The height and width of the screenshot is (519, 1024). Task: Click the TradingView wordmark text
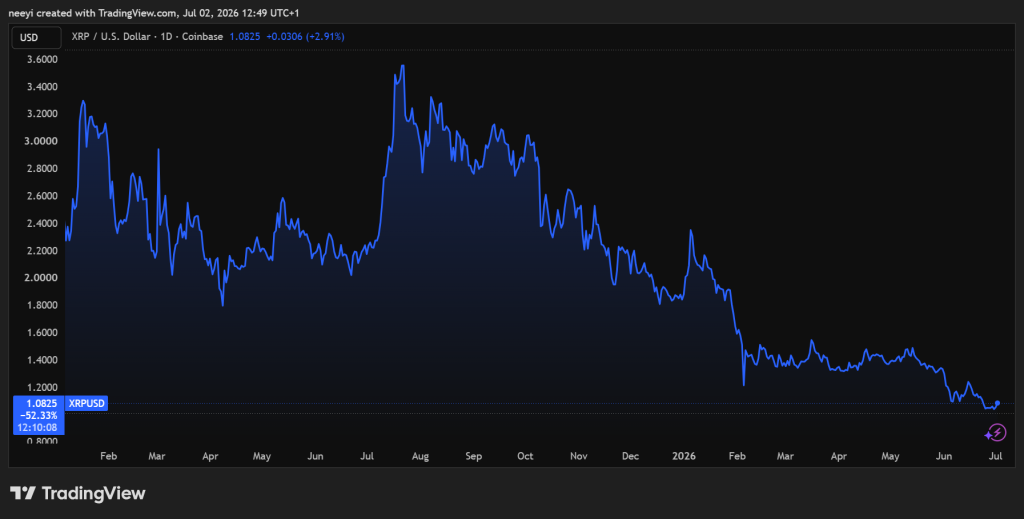(x=93, y=494)
